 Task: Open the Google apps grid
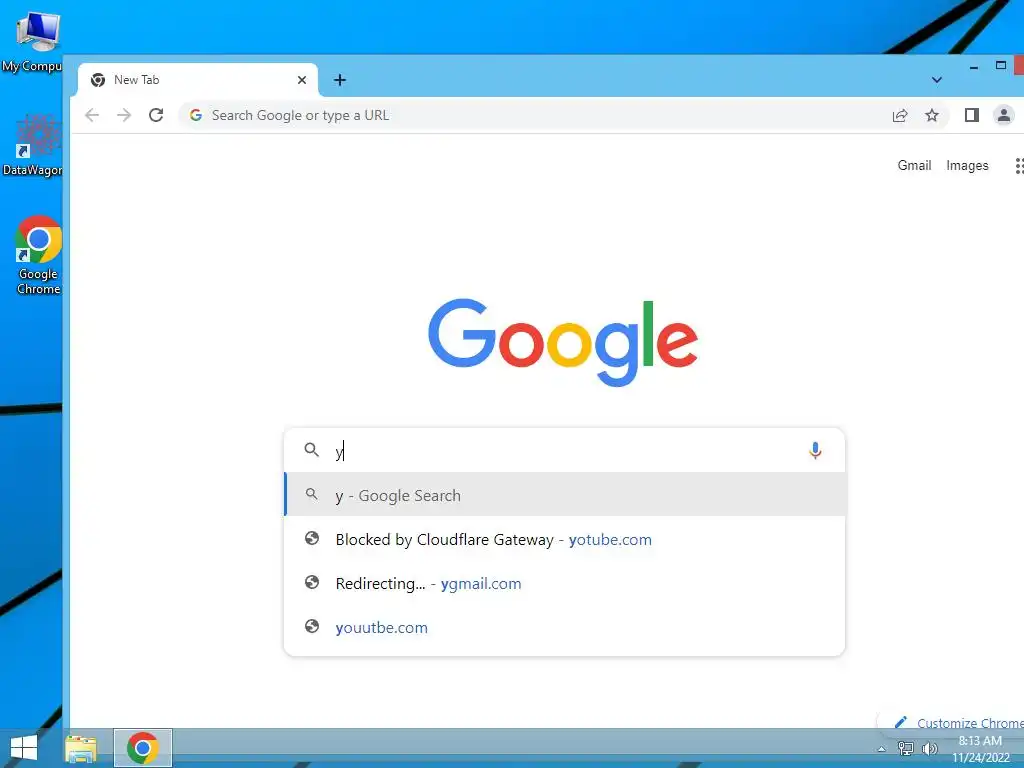click(1019, 166)
